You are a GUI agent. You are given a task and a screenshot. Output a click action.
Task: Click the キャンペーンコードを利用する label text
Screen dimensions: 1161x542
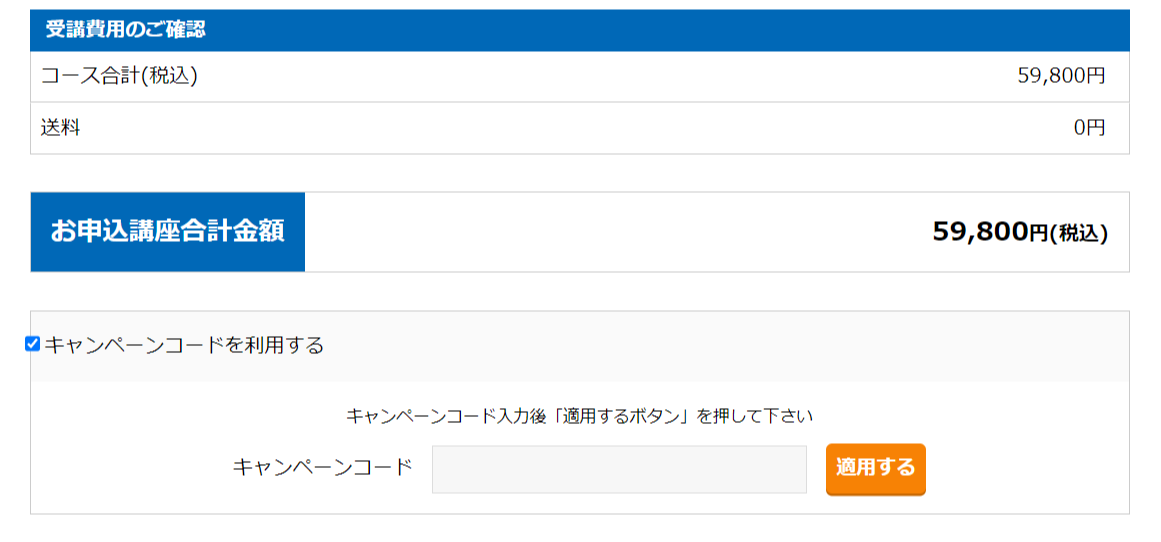pos(184,345)
